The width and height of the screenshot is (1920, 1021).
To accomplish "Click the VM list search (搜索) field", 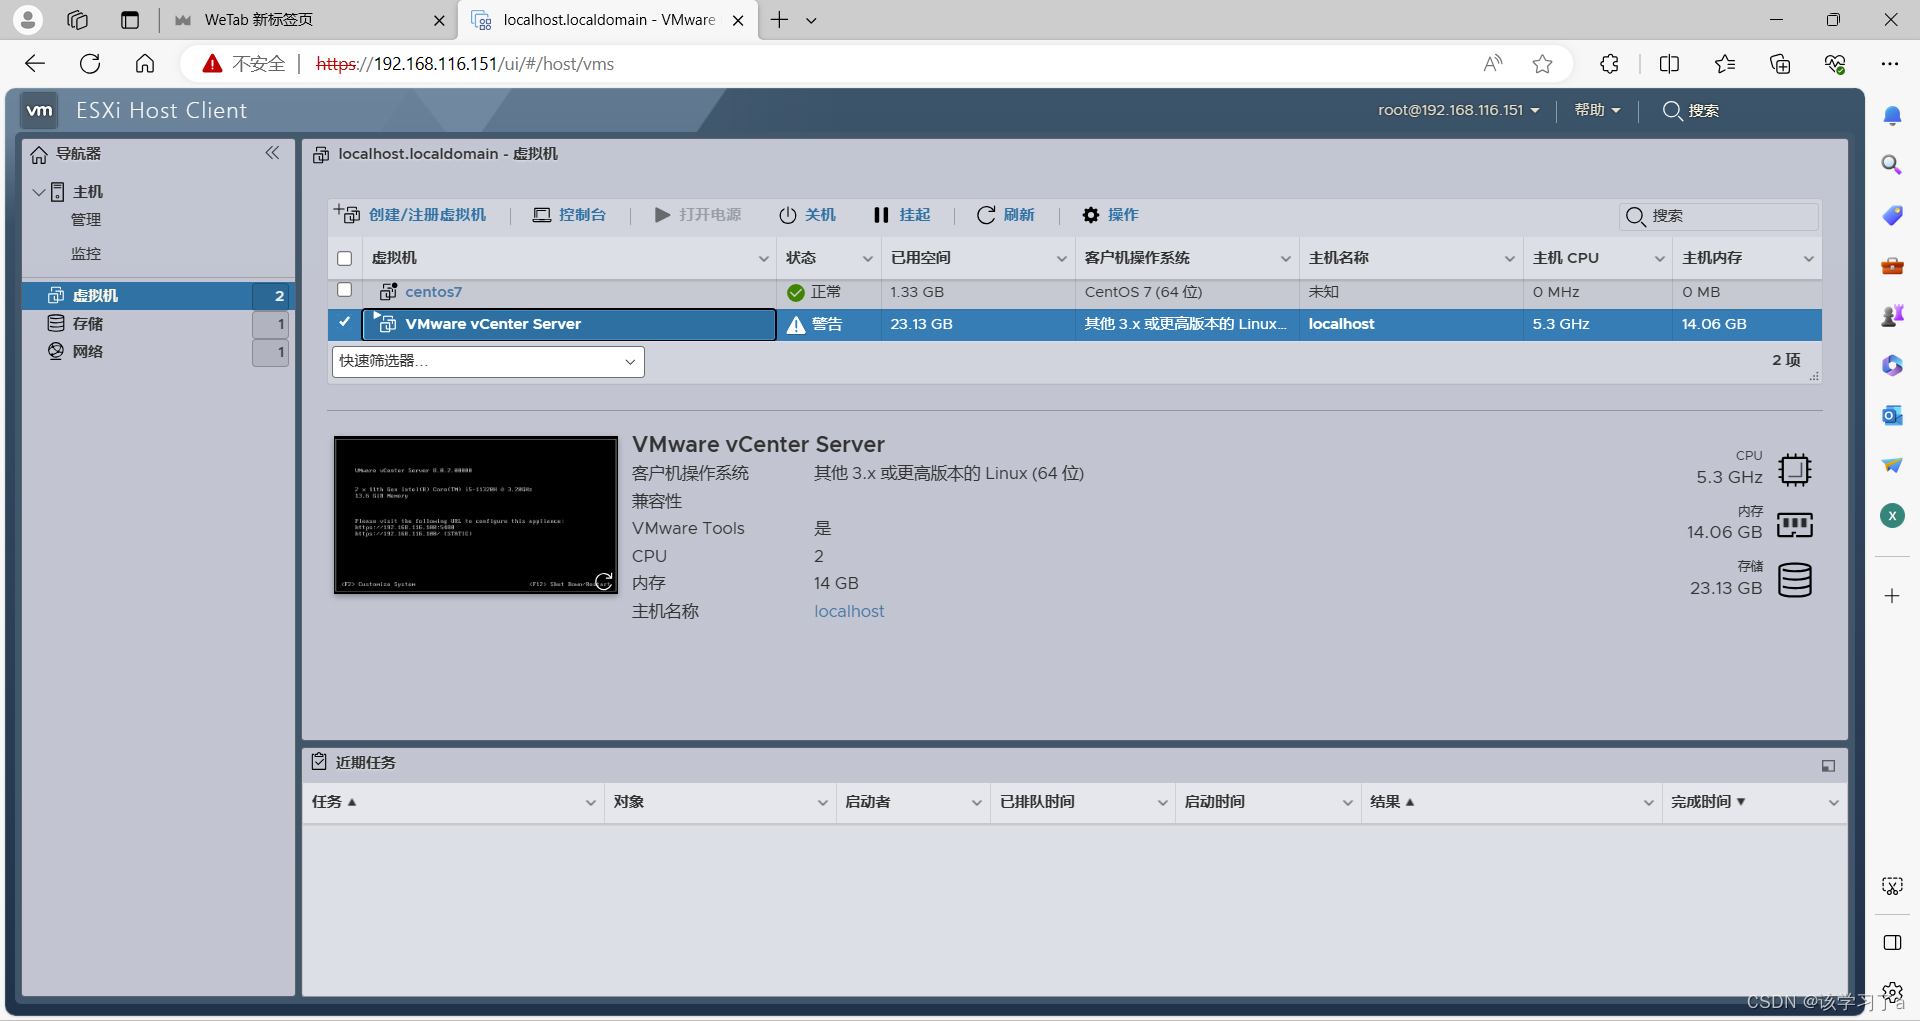I will (1719, 216).
